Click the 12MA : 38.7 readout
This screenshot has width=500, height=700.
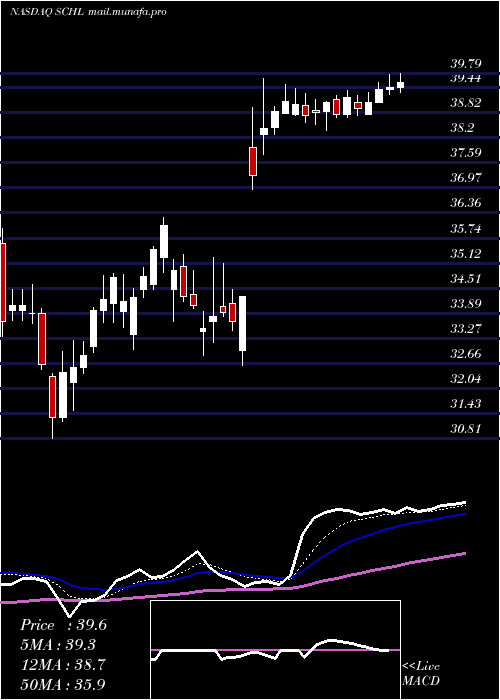(x=62, y=665)
